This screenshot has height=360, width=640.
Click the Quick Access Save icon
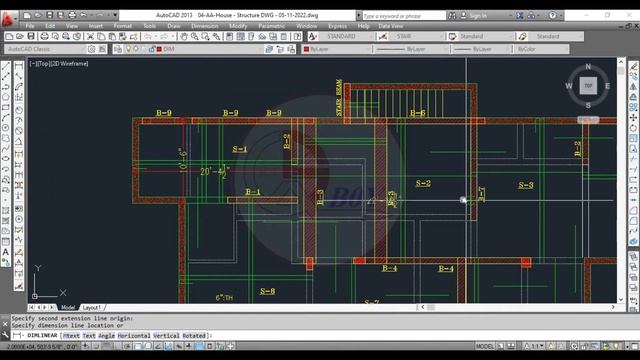[x=49, y=15]
